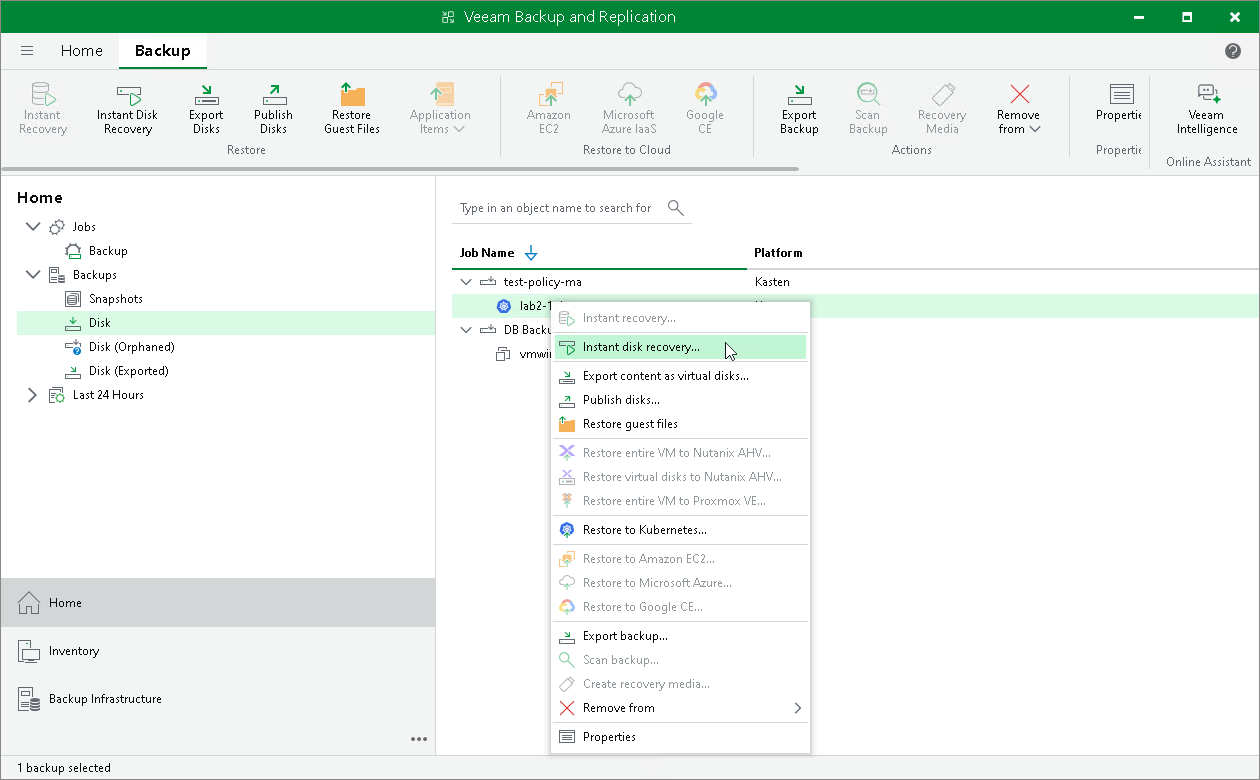The image size is (1260, 780).
Task: Open the Remove from submenu arrow
Action: point(797,708)
